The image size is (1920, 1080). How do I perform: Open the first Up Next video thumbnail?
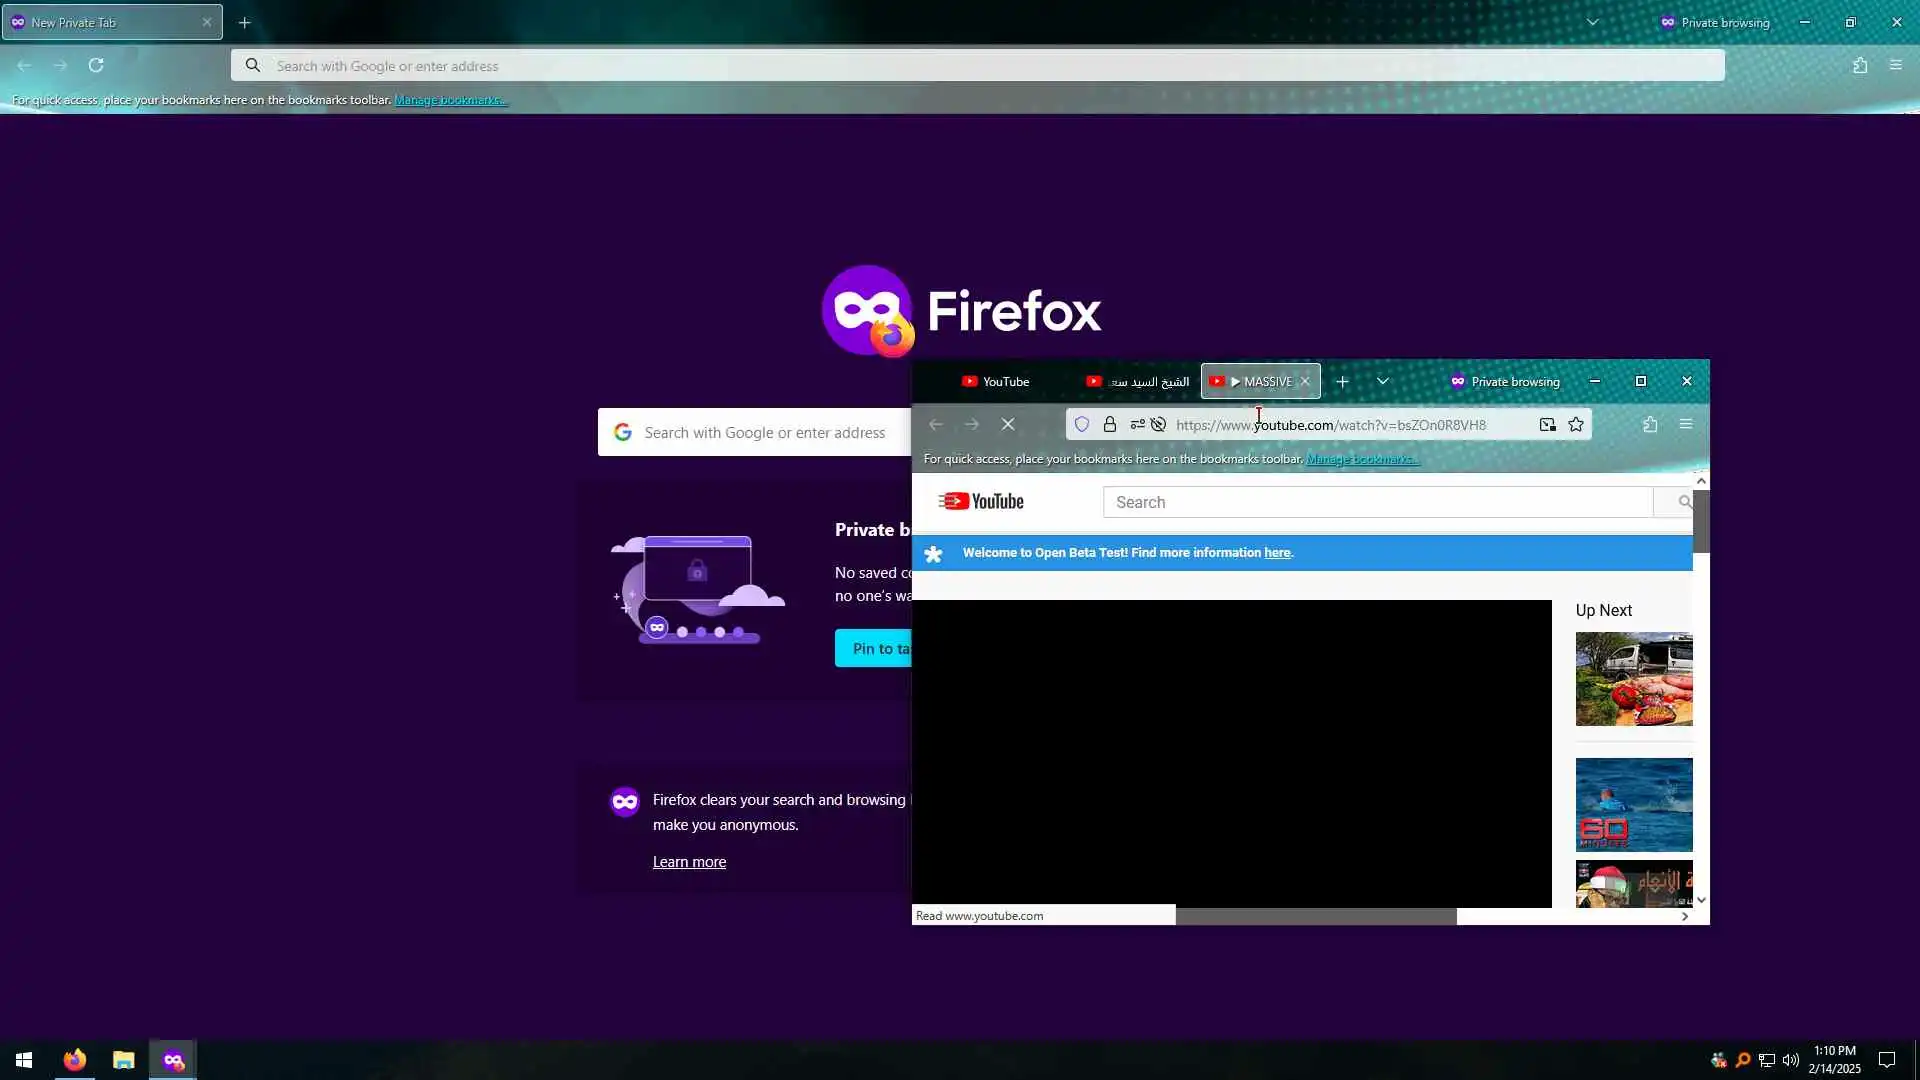[x=1633, y=679]
